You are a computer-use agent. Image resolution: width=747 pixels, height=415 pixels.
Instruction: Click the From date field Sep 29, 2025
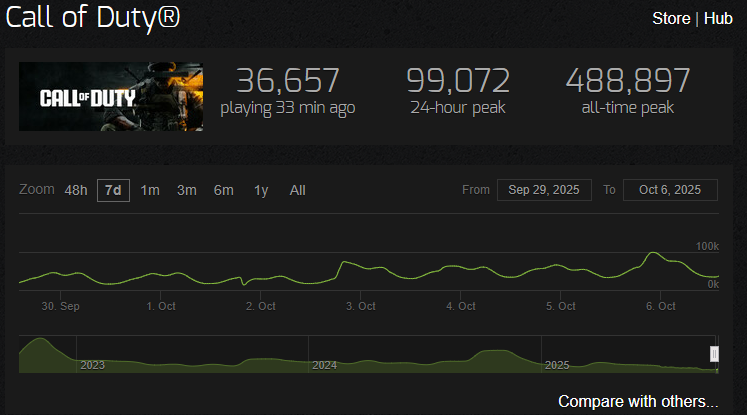point(544,190)
